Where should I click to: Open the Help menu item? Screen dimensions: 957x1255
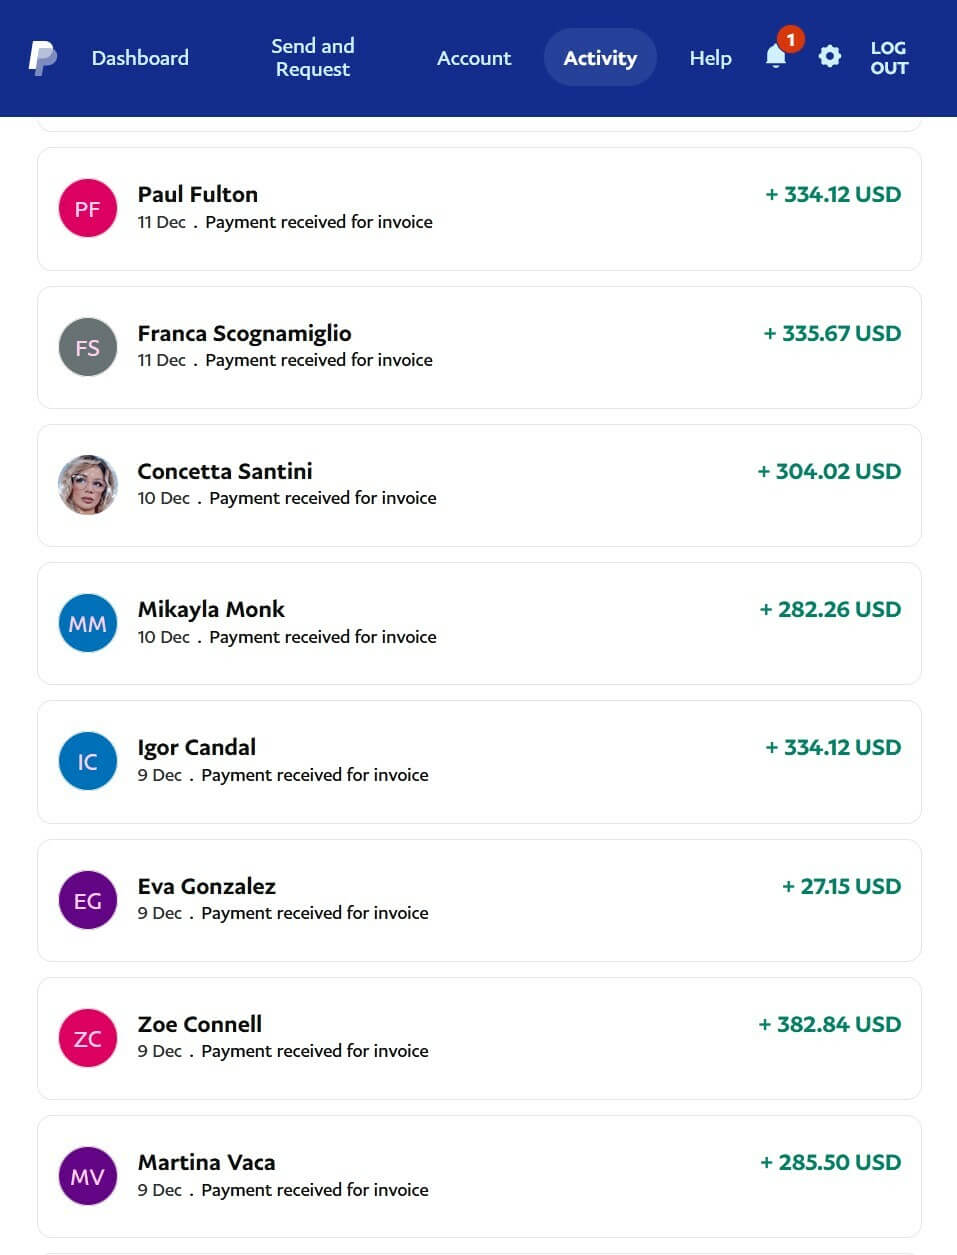tap(710, 58)
